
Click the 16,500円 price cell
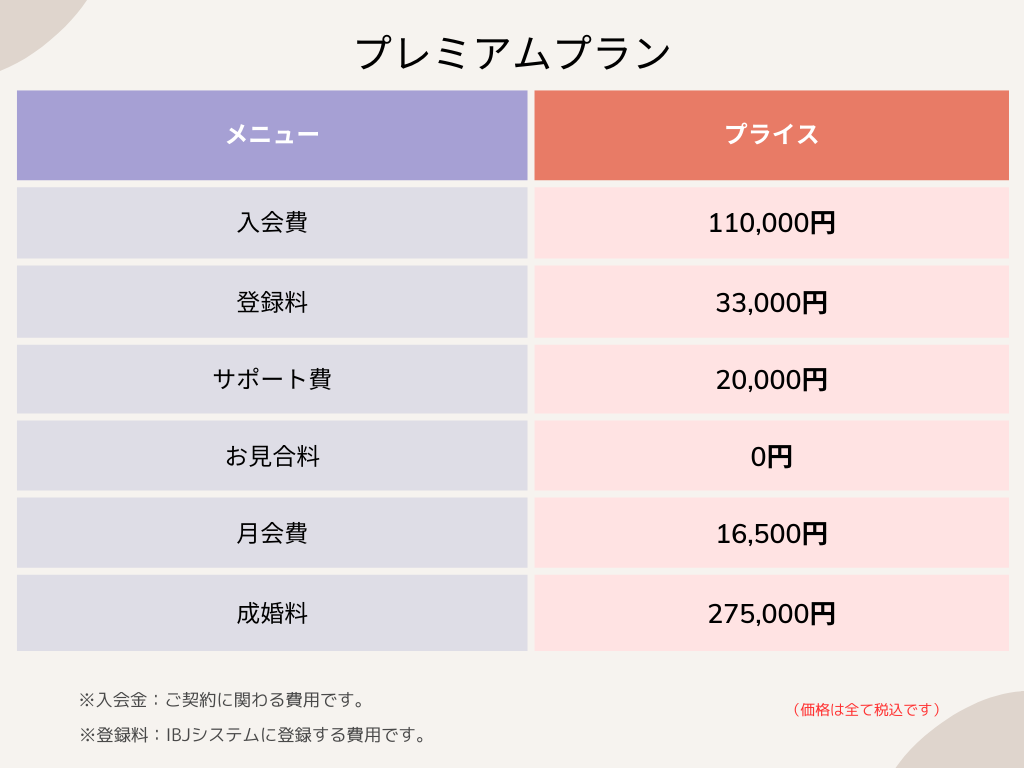click(x=771, y=533)
